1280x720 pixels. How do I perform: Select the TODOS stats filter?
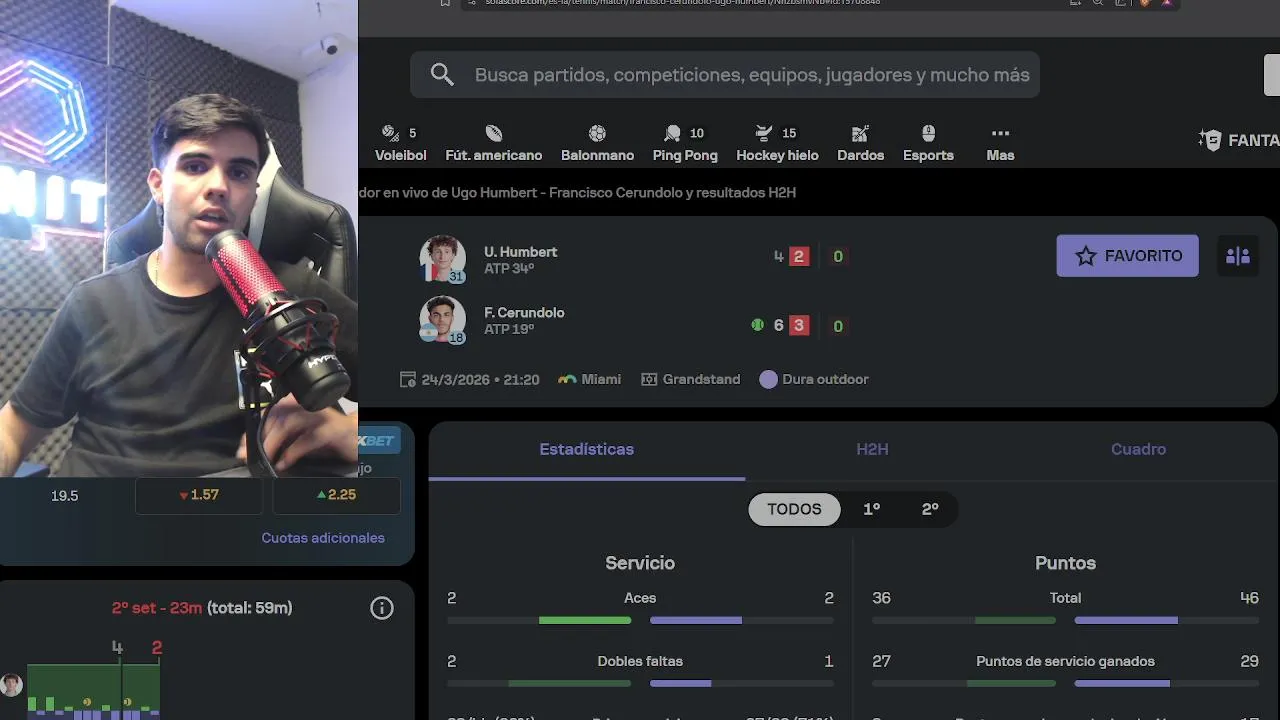tap(794, 509)
